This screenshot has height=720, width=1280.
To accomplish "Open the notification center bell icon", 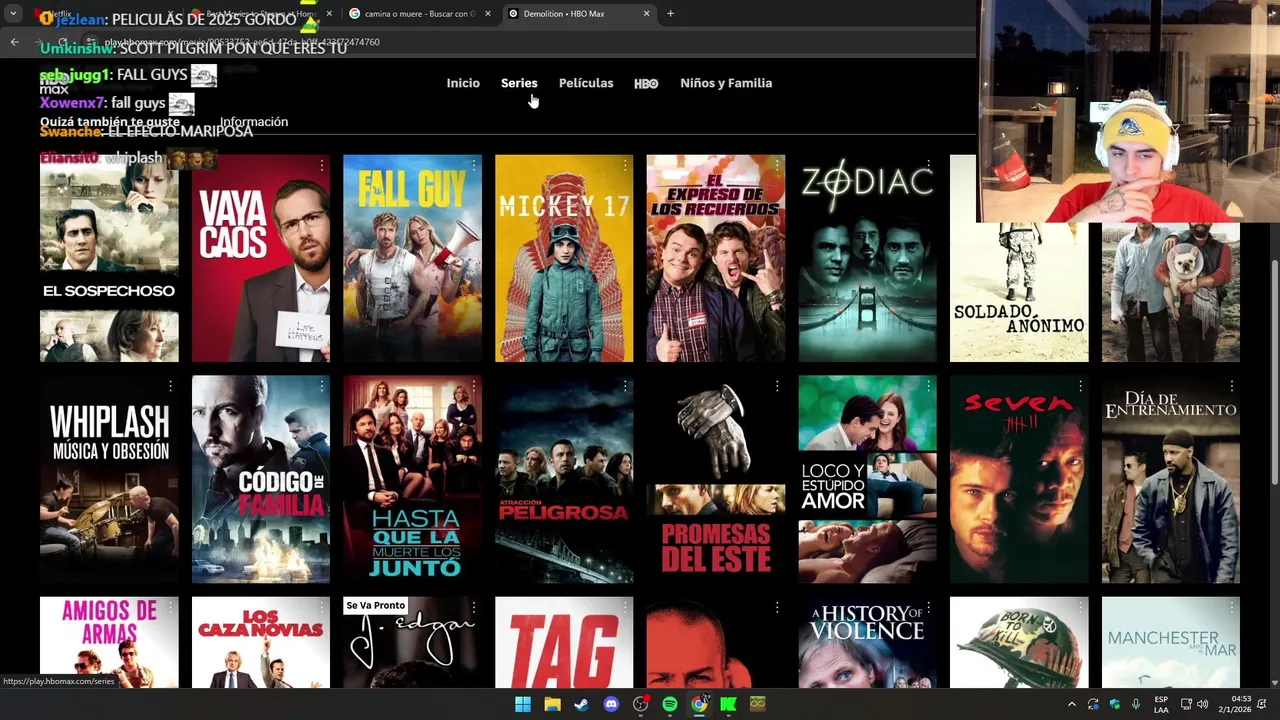I will [1262, 704].
